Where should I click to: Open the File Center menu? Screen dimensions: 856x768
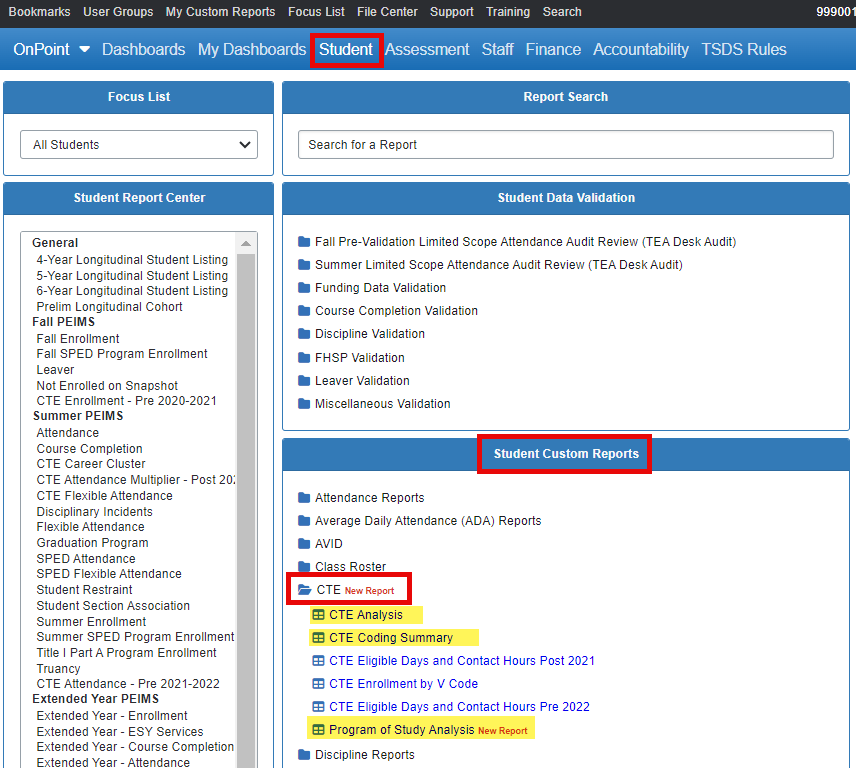(387, 12)
